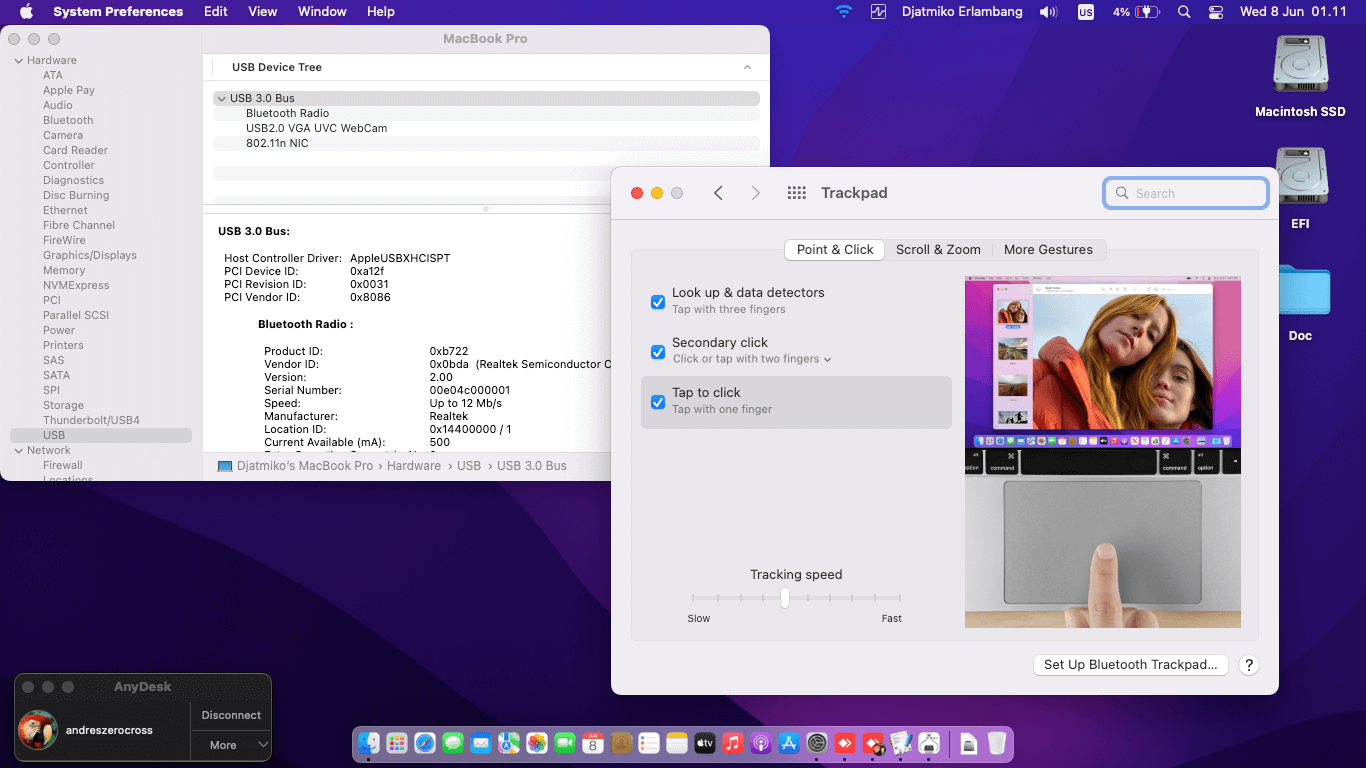
Task: Launch Maps from the Dock
Action: (509, 743)
